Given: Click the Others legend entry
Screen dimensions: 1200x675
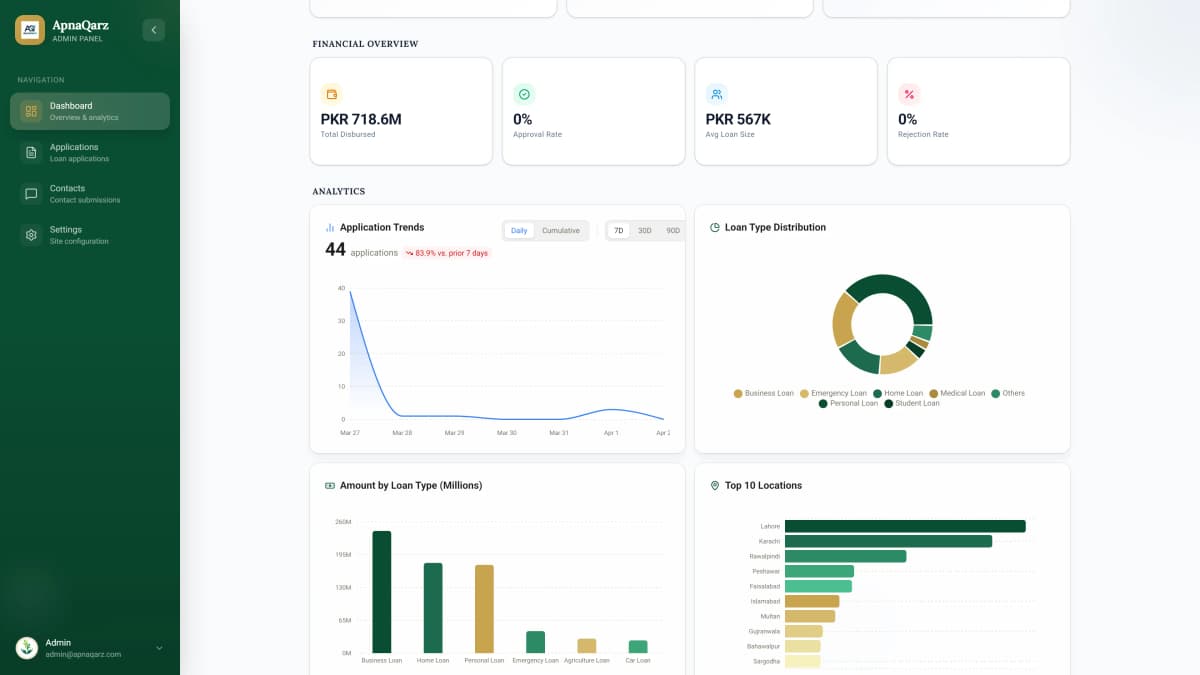Looking at the screenshot, I should click(1008, 393).
